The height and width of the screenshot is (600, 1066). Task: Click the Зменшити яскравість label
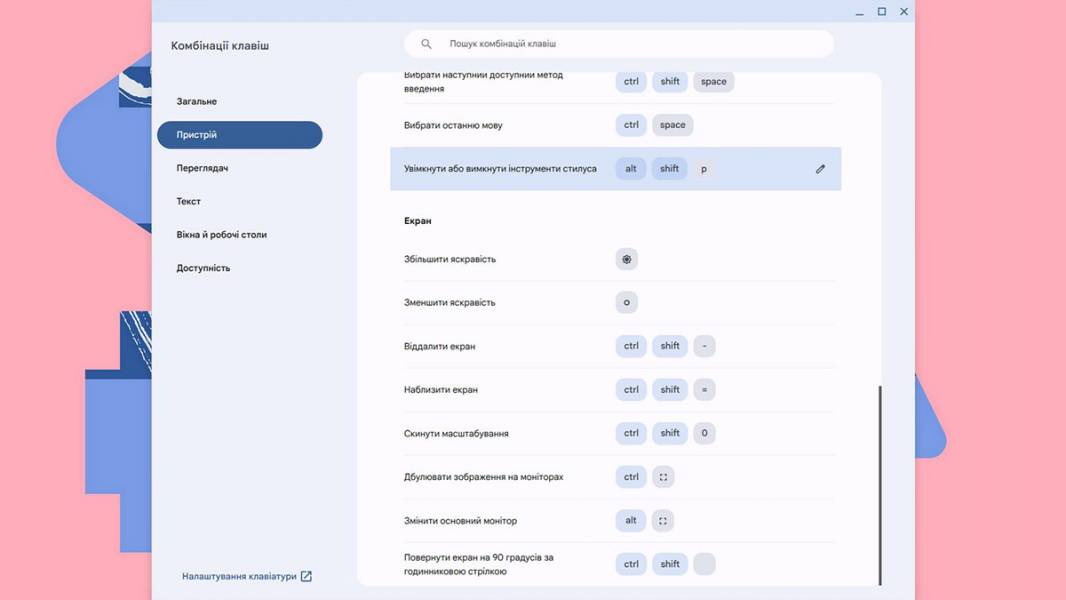[449, 302]
